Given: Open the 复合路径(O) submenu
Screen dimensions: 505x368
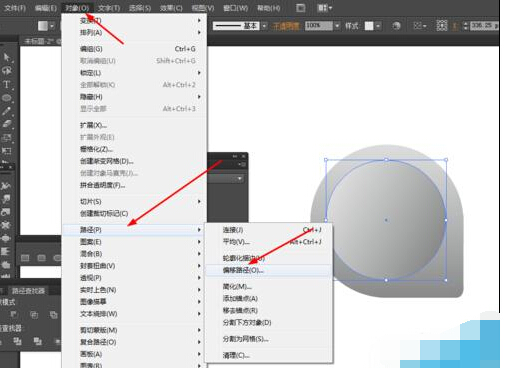Looking at the screenshot, I should [x=134, y=342].
